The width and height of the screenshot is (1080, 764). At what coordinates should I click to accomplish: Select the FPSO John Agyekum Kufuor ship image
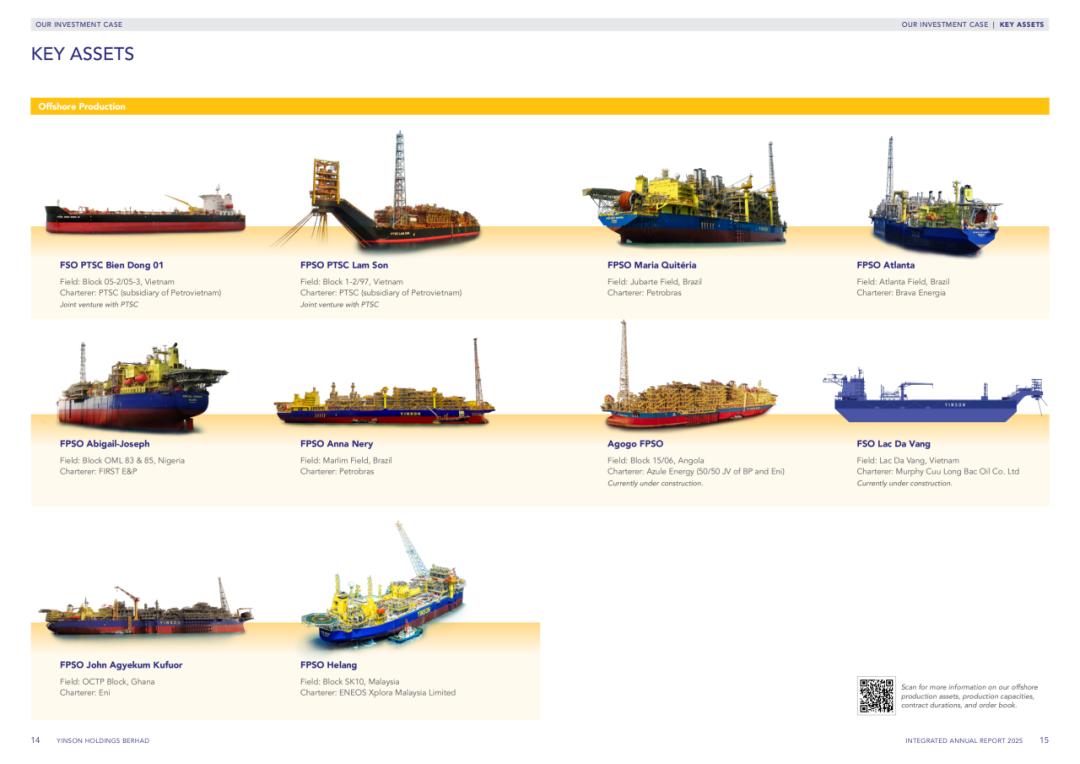tap(145, 613)
